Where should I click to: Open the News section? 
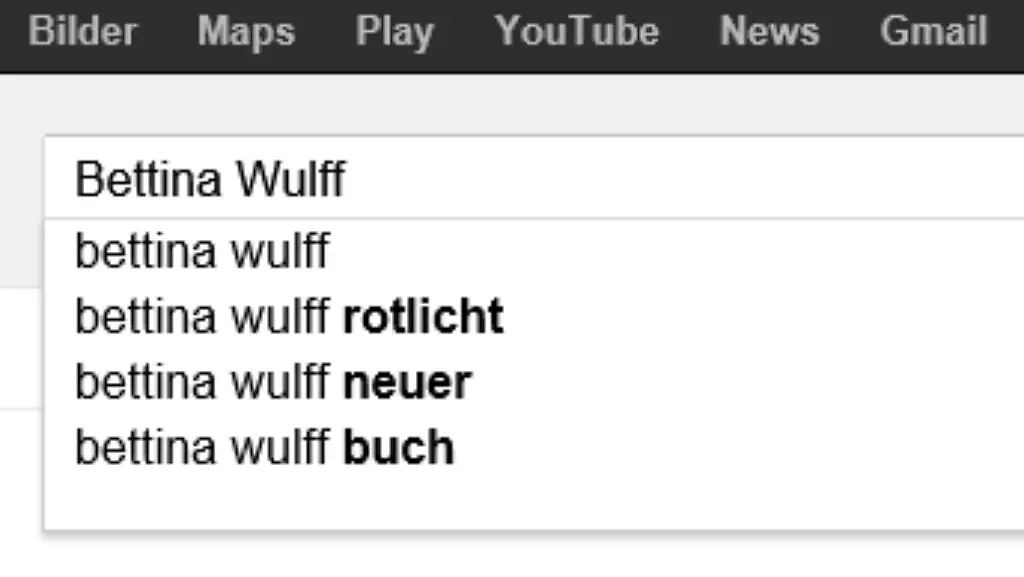(x=770, y=31)
